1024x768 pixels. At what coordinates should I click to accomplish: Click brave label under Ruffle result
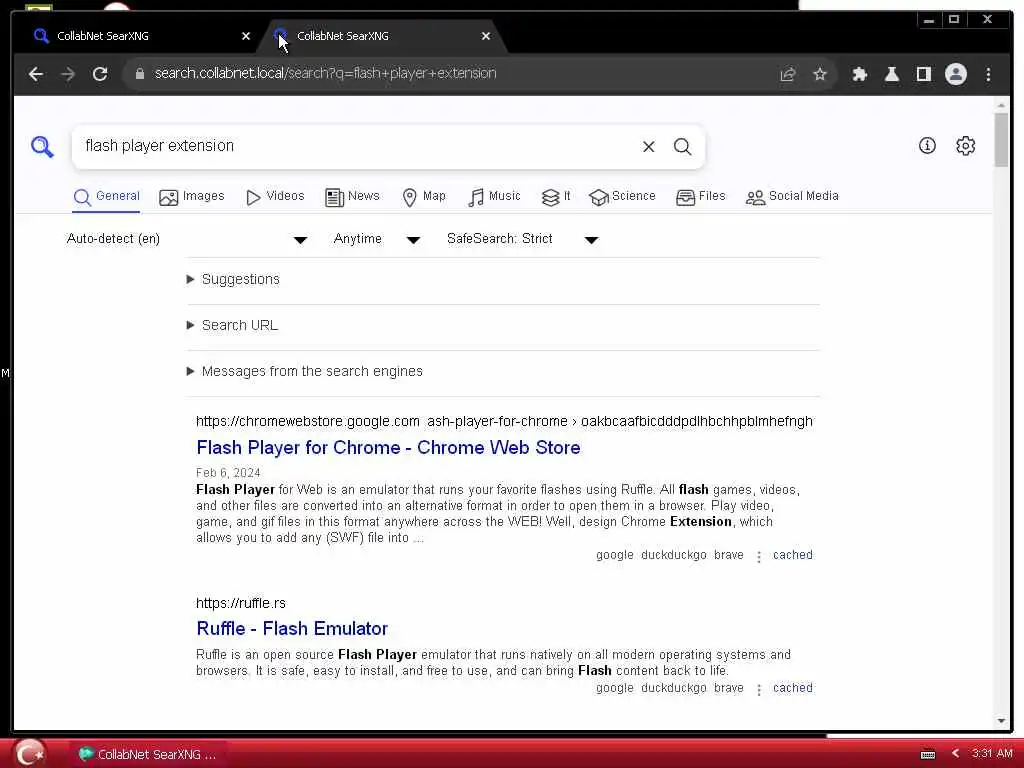(x=728, y=688)
